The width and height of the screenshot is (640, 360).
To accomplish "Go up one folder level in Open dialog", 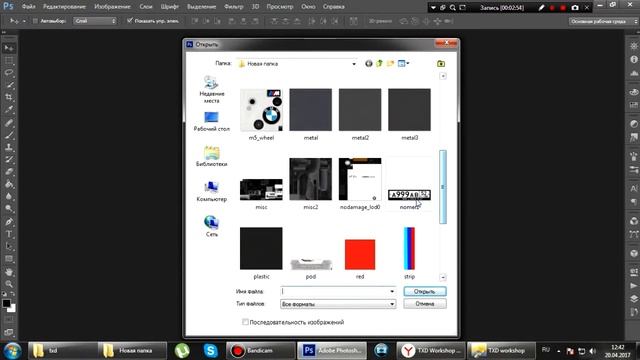I will coord(380,64).
